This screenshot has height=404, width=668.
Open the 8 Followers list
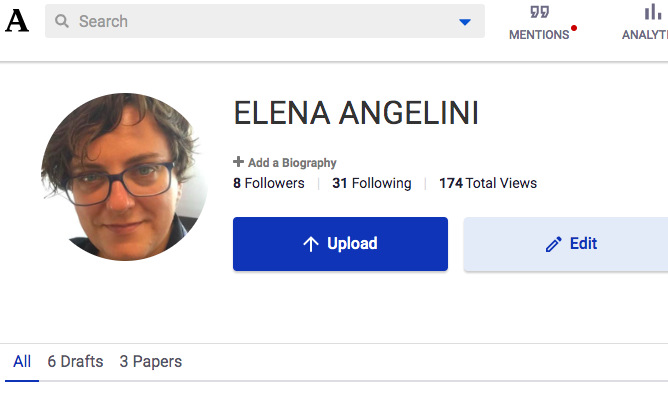click(269, 183)
